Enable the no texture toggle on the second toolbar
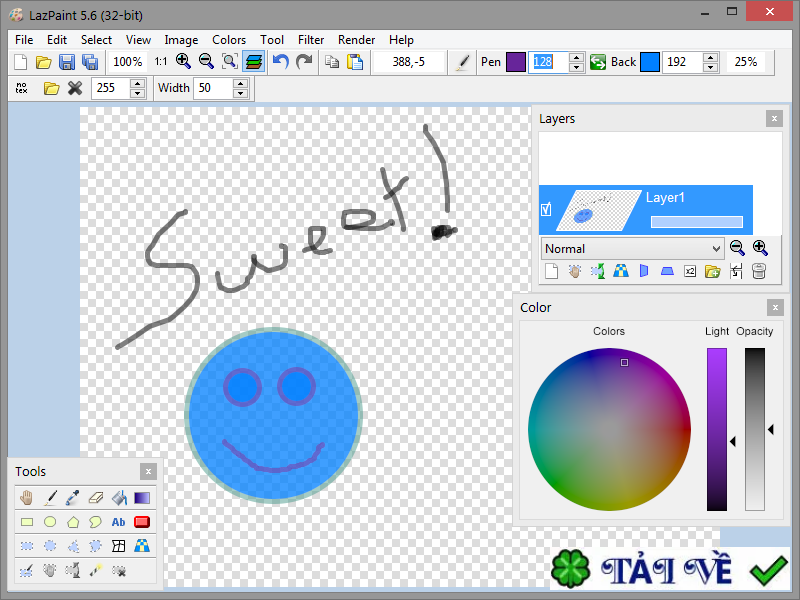The height and width of the screenshot is (600, 800). [x=21, y=88]
